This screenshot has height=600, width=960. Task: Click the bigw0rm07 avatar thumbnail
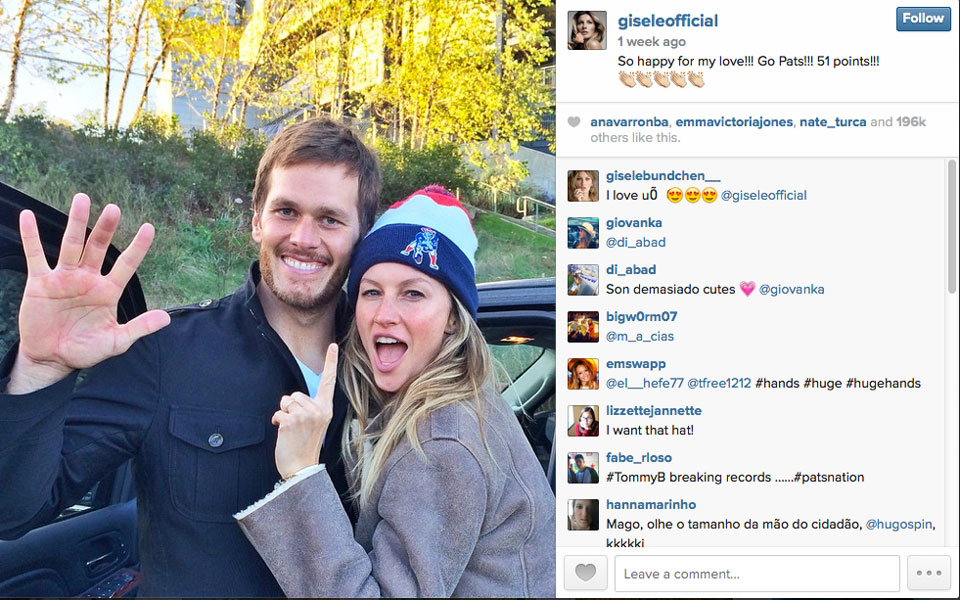[x=583, y=327]
